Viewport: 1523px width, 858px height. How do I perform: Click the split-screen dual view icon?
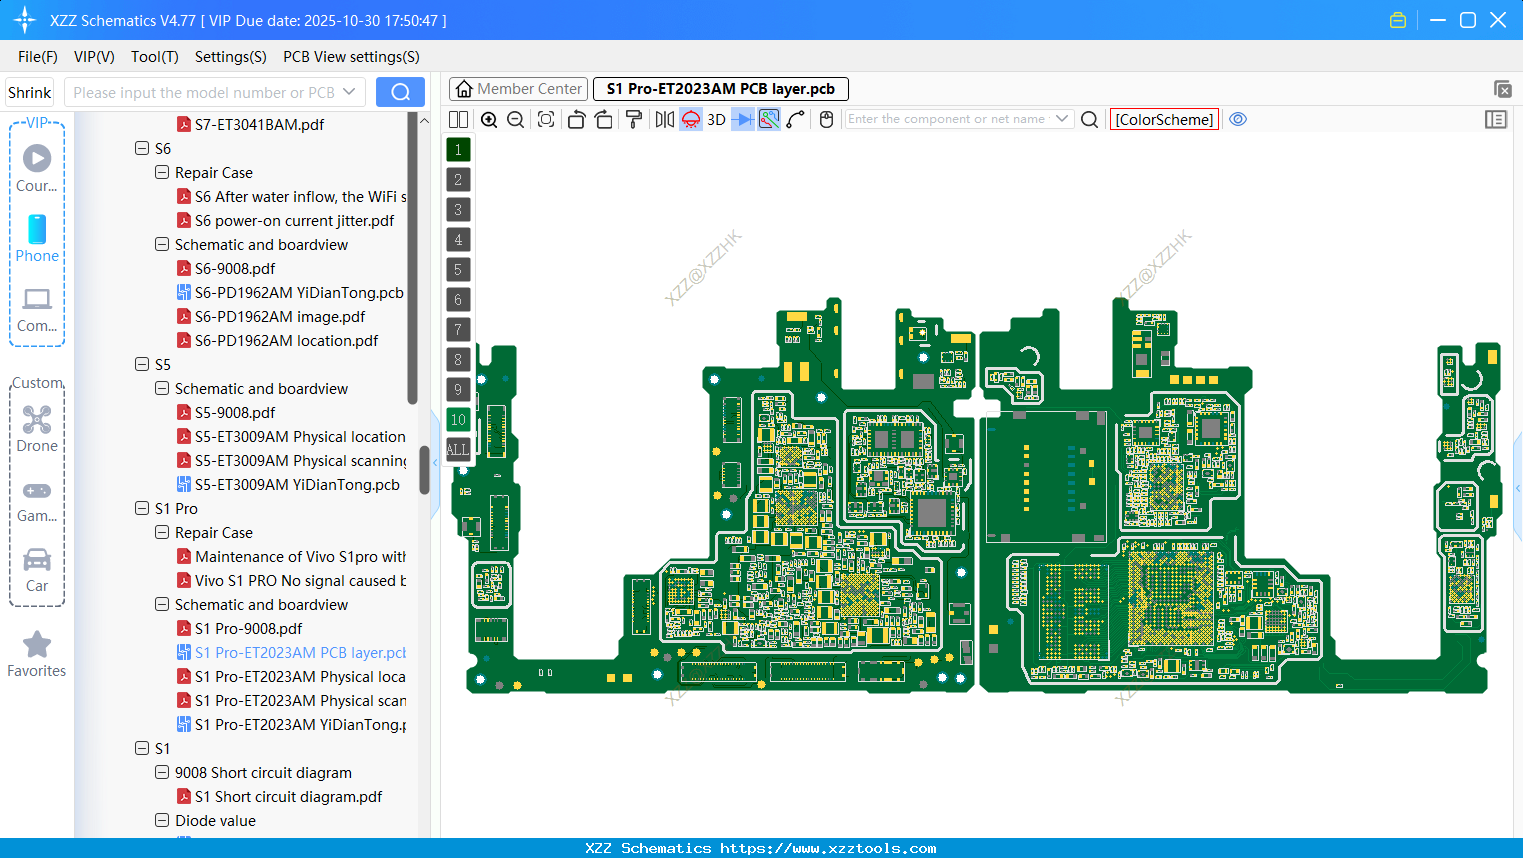click(458, 119)
